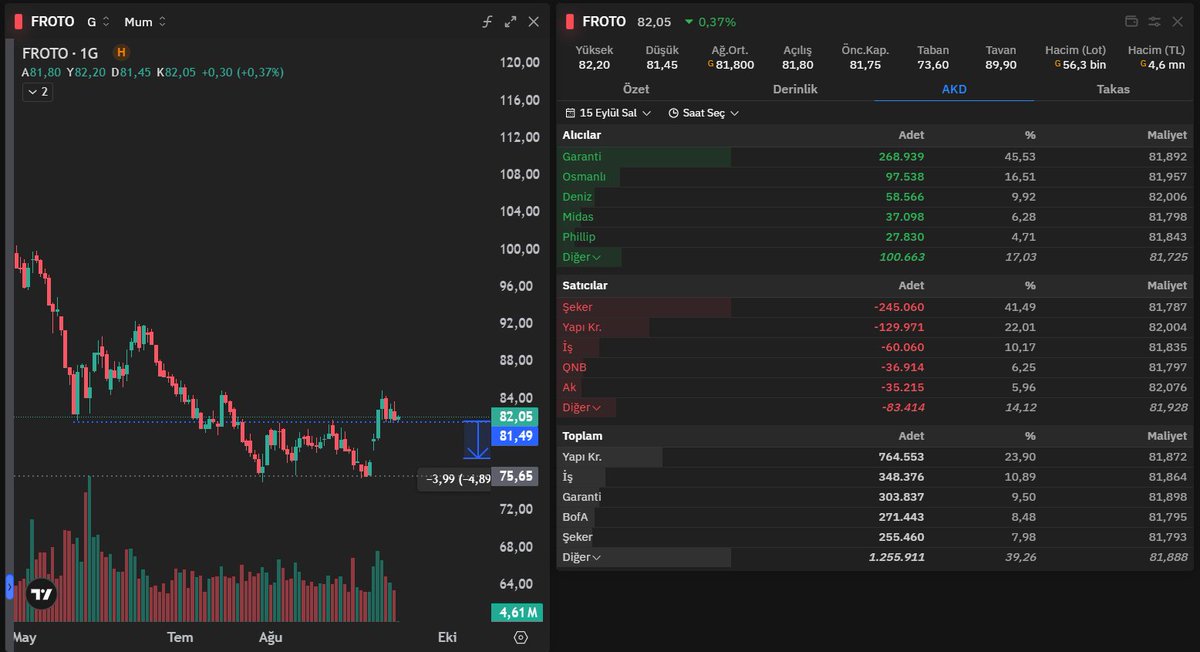Screen dimensions: 1200x652
Task: Click the blue measurement arrow on the chart
Action: (476, 440)
